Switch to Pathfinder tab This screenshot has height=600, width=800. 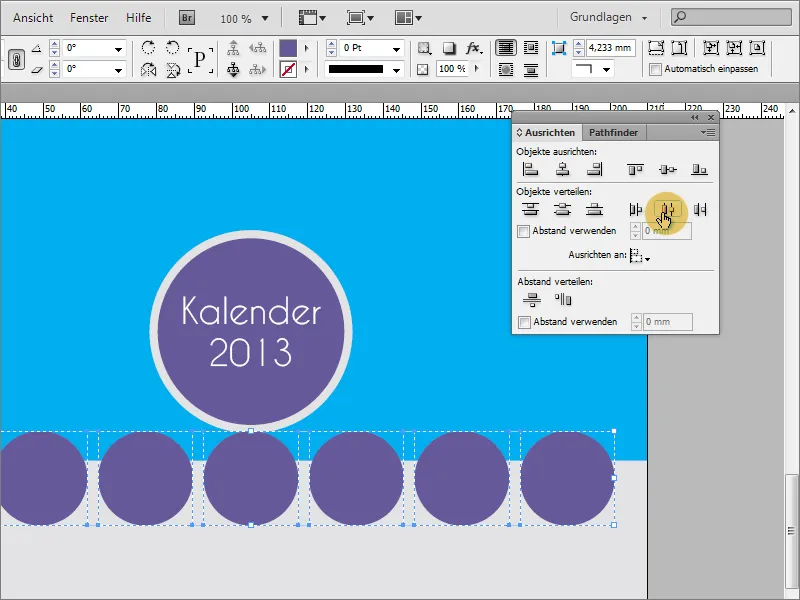(613, 133)
